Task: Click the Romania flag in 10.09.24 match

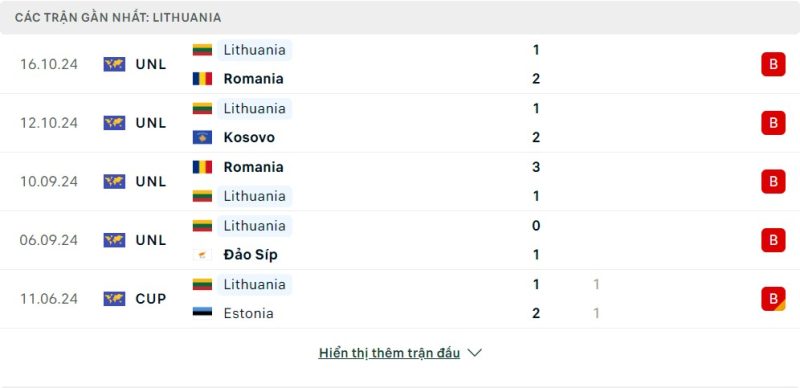Action: (202, 167)
